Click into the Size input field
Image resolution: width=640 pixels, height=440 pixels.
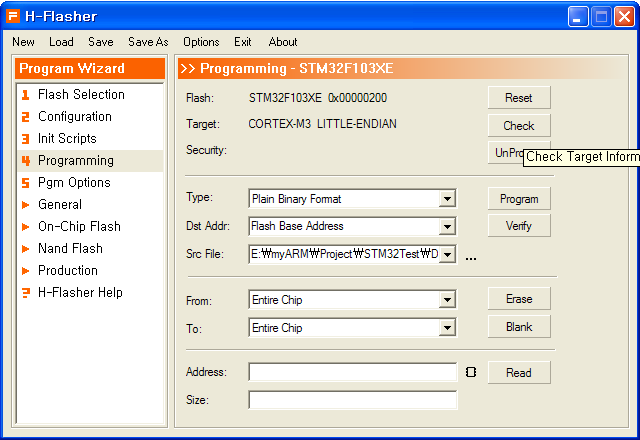353,400
